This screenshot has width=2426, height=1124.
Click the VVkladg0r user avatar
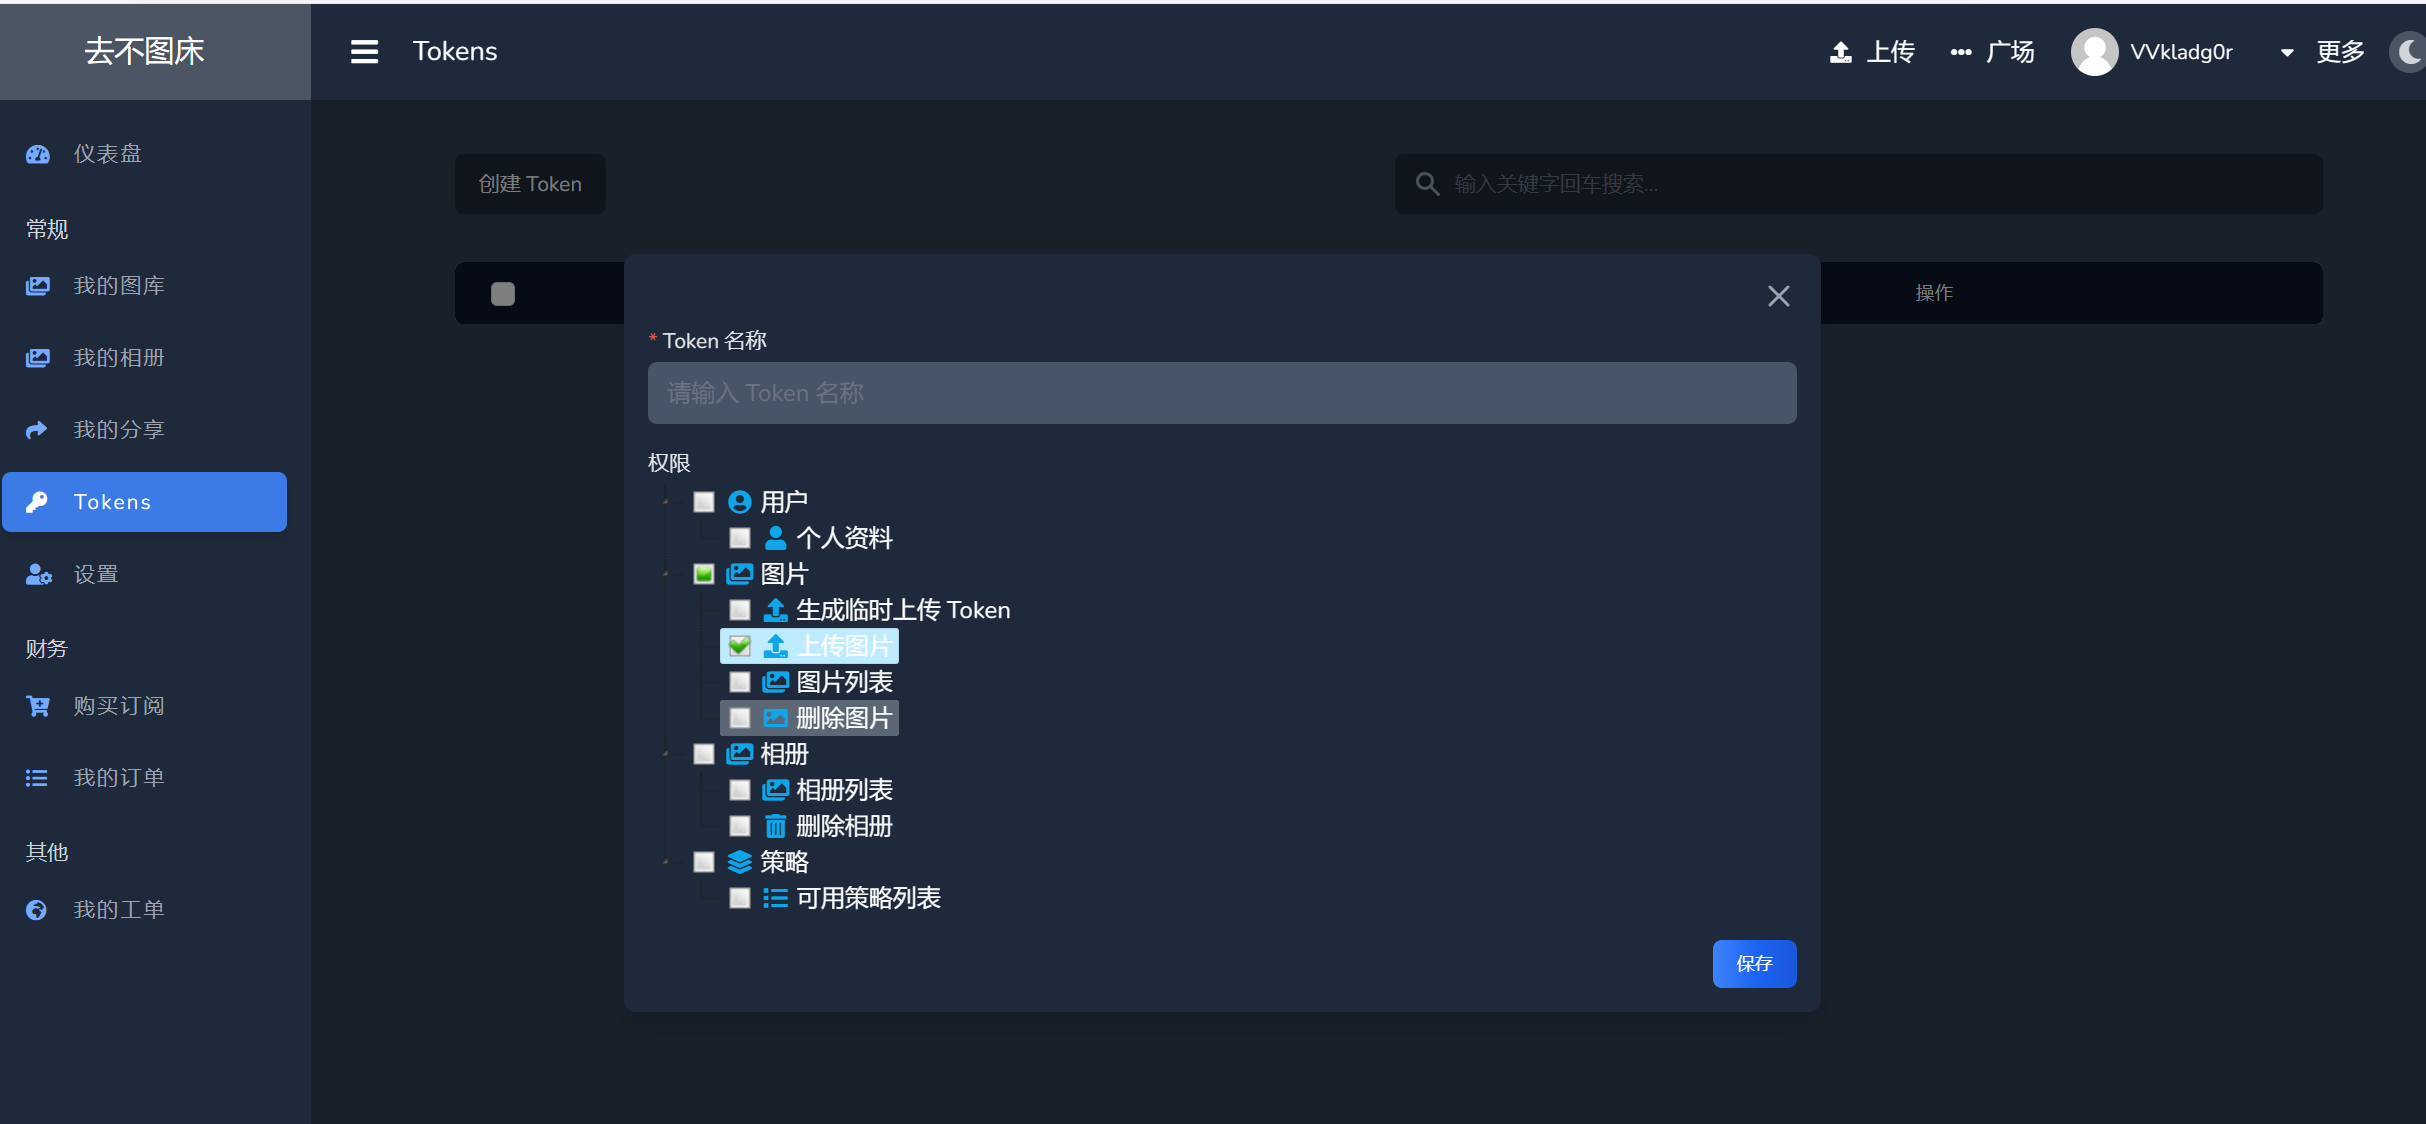pyautogui.click(x=2094, y=52)
